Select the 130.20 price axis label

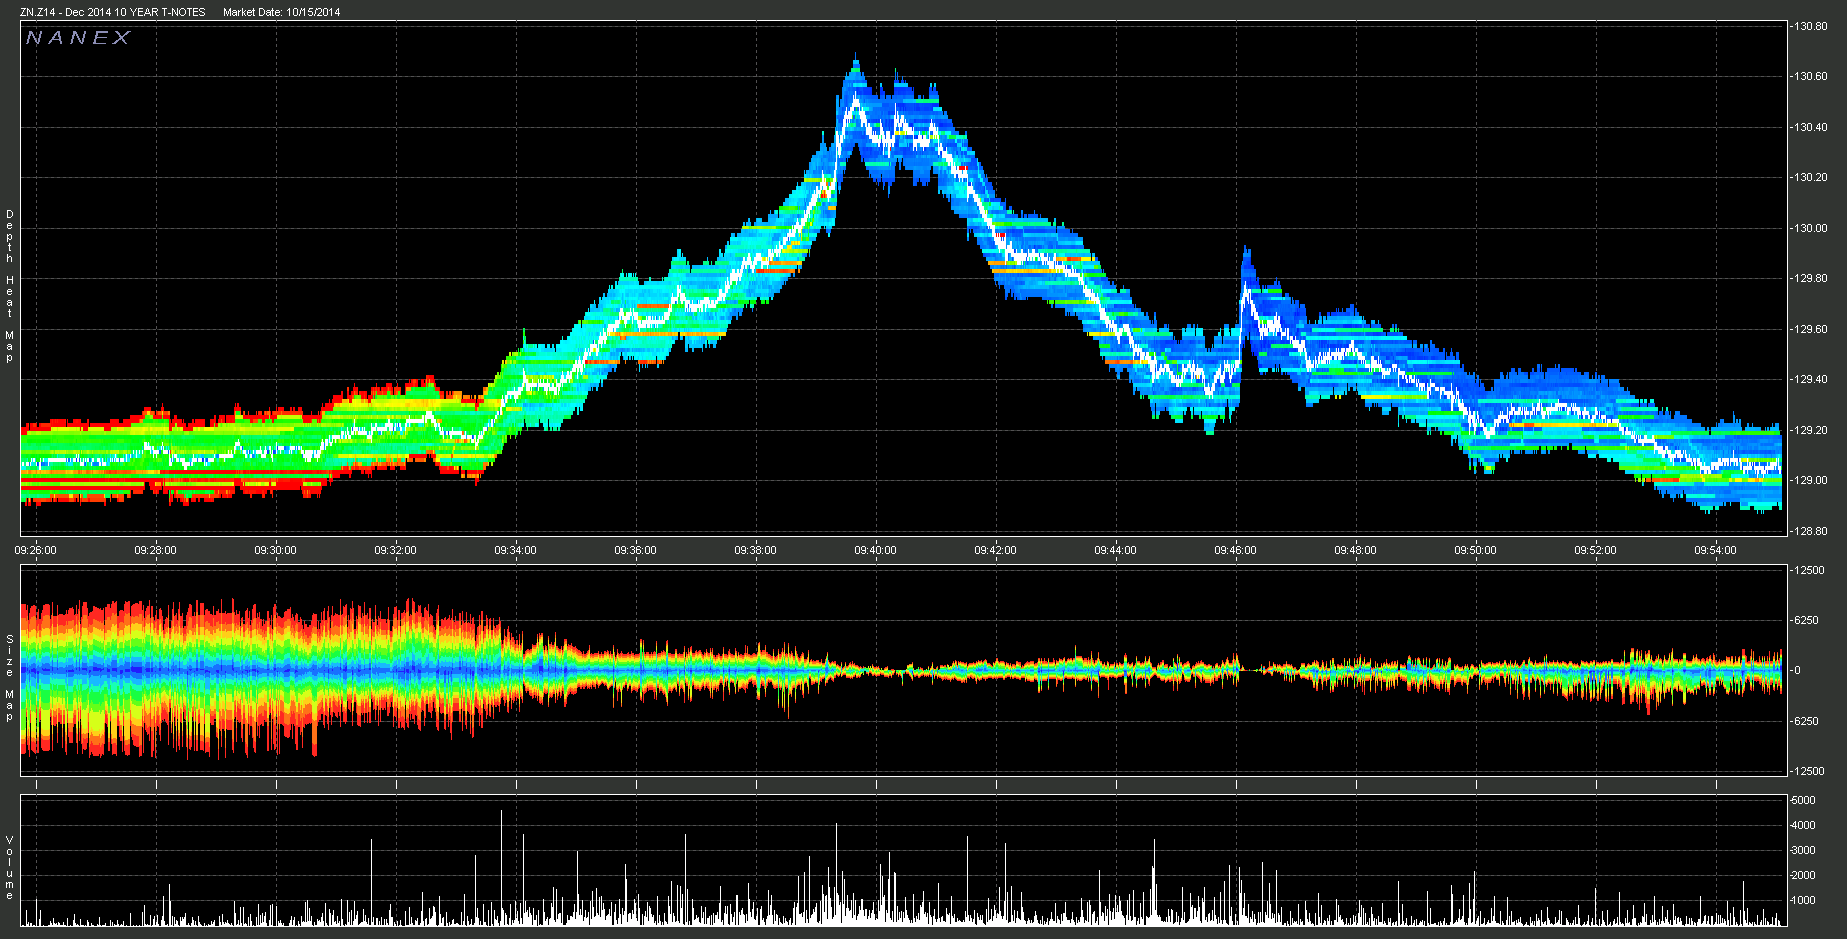[x=1810, y=177]
